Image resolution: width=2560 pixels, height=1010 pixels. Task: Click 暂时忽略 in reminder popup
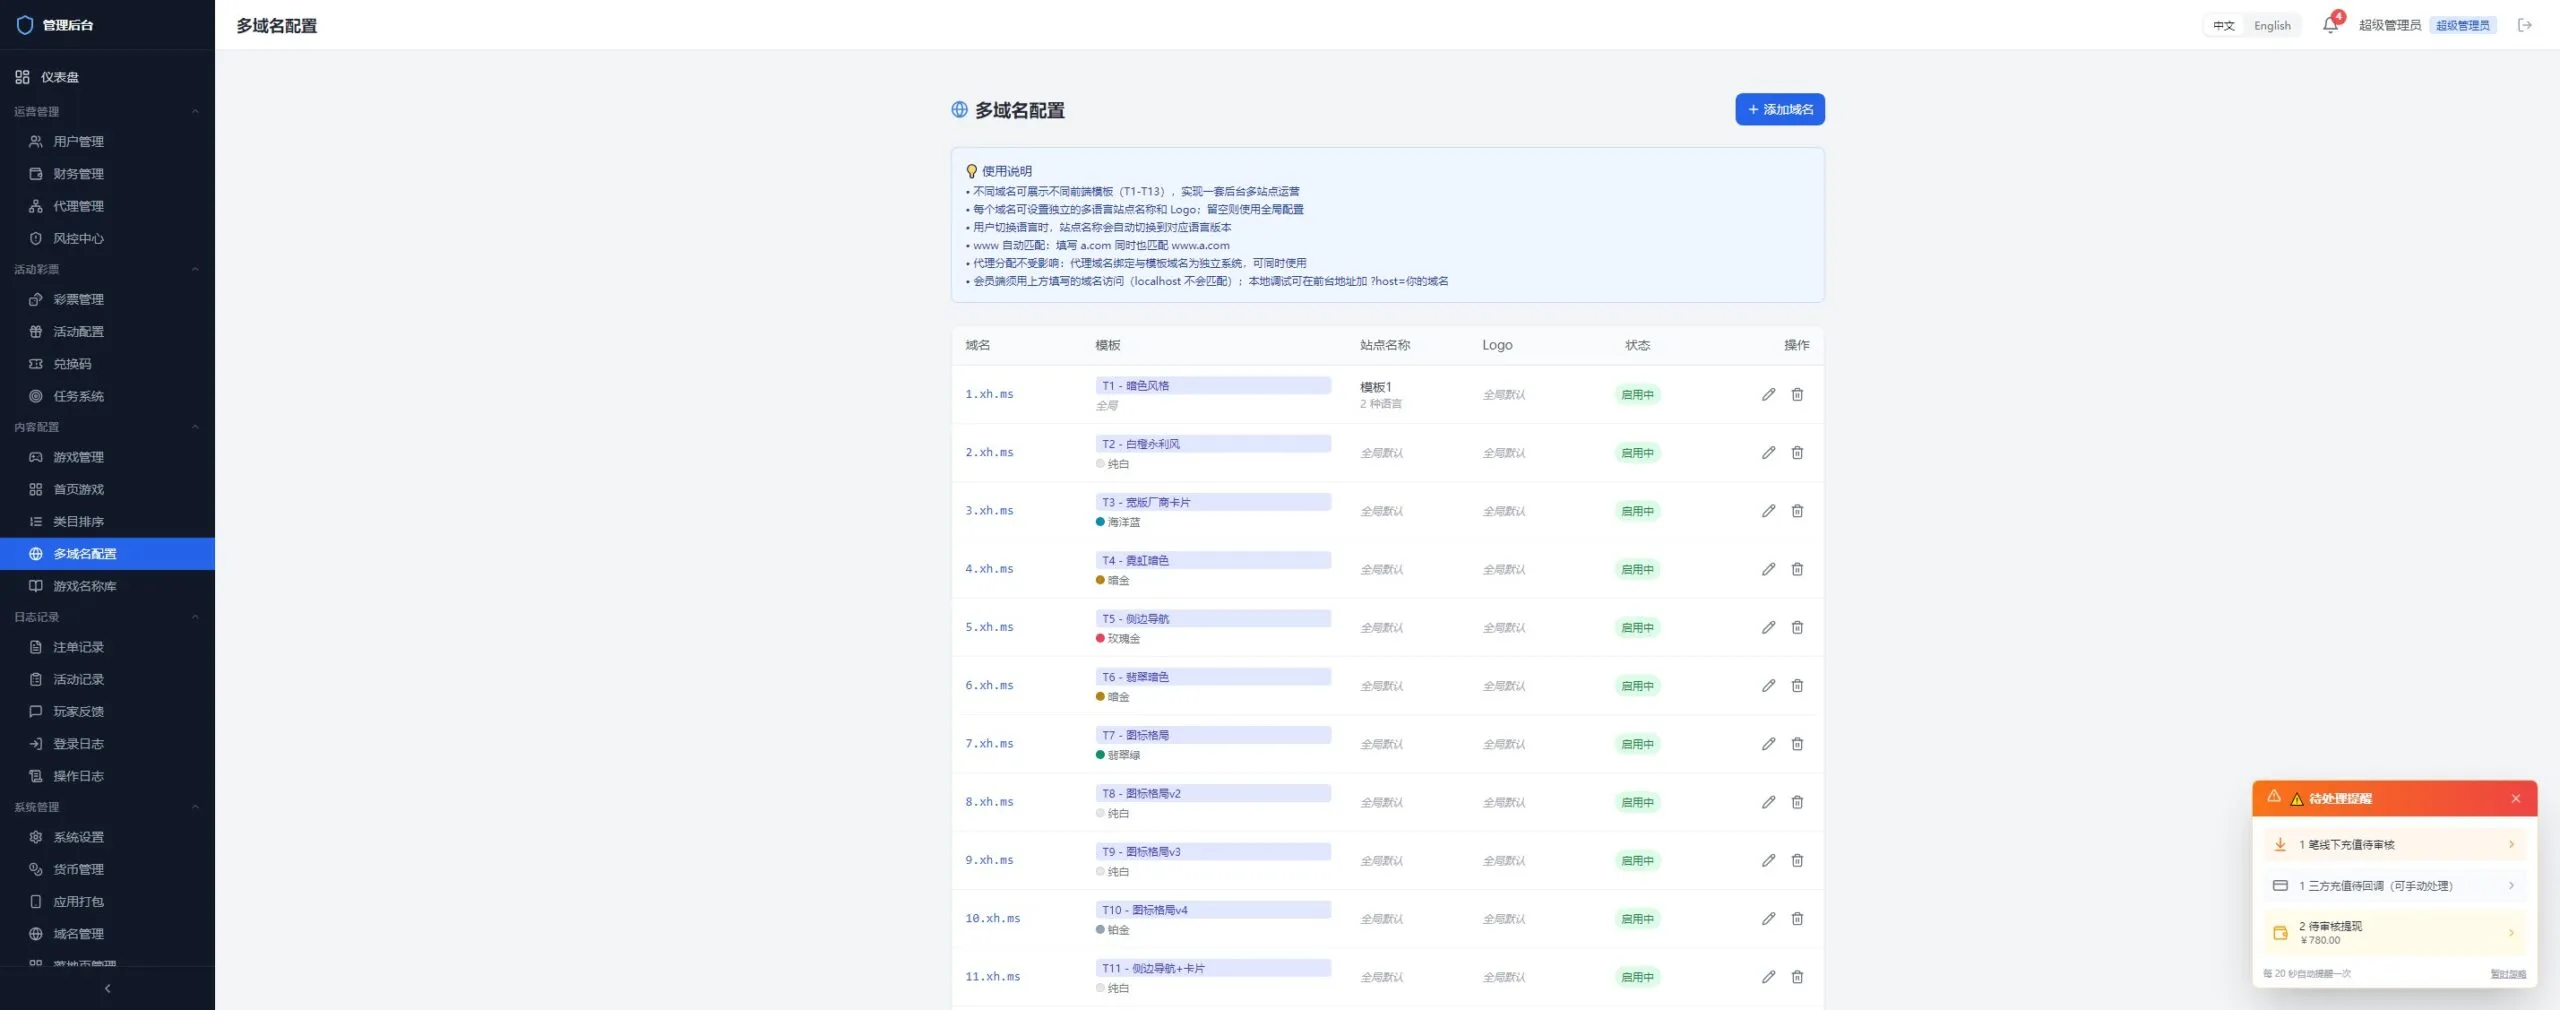pyautogui.click(x=2507, y=974)
